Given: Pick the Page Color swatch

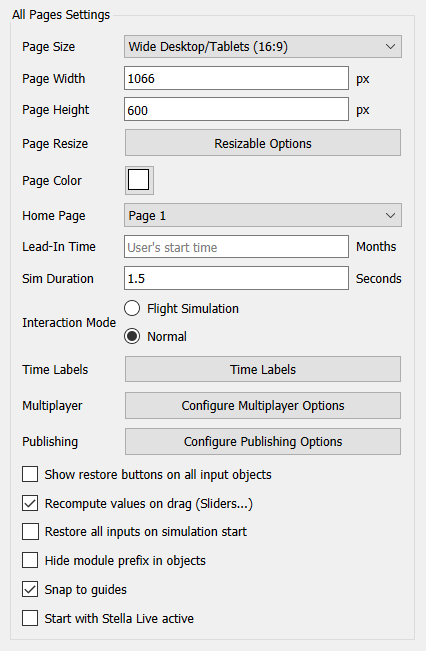Looking at the screenshot, I should coord(139,180).
